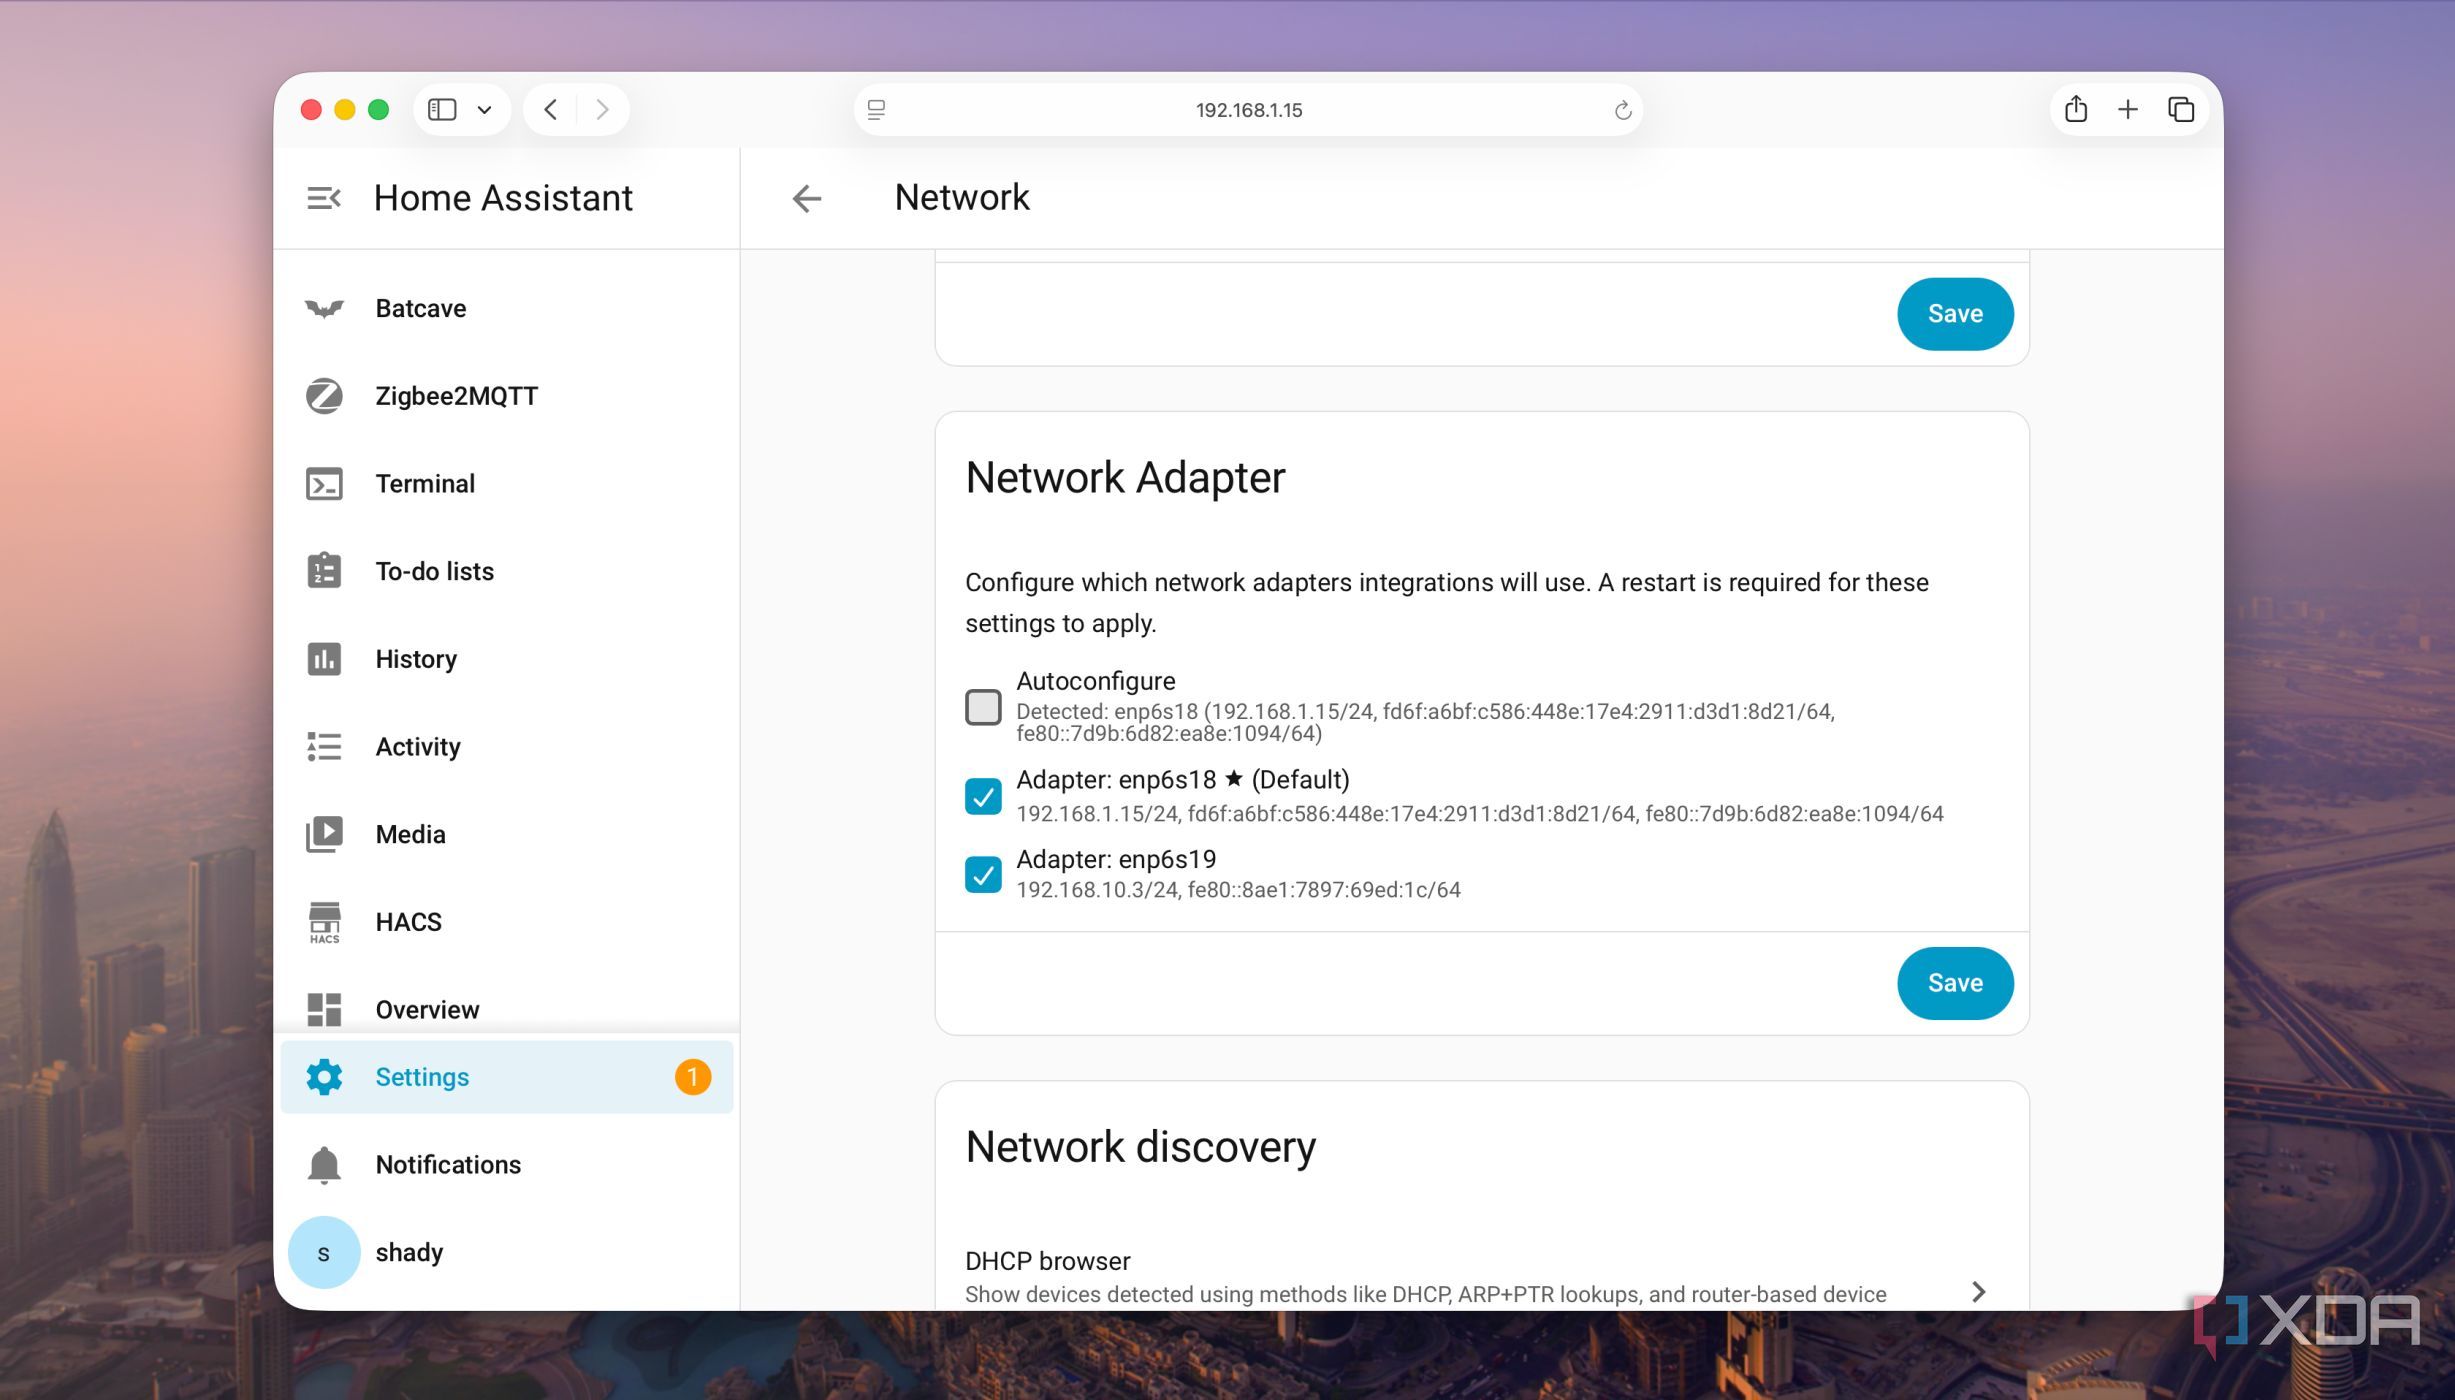Collapse the Home Assistant sidebar menu icon

coord(323,198)
